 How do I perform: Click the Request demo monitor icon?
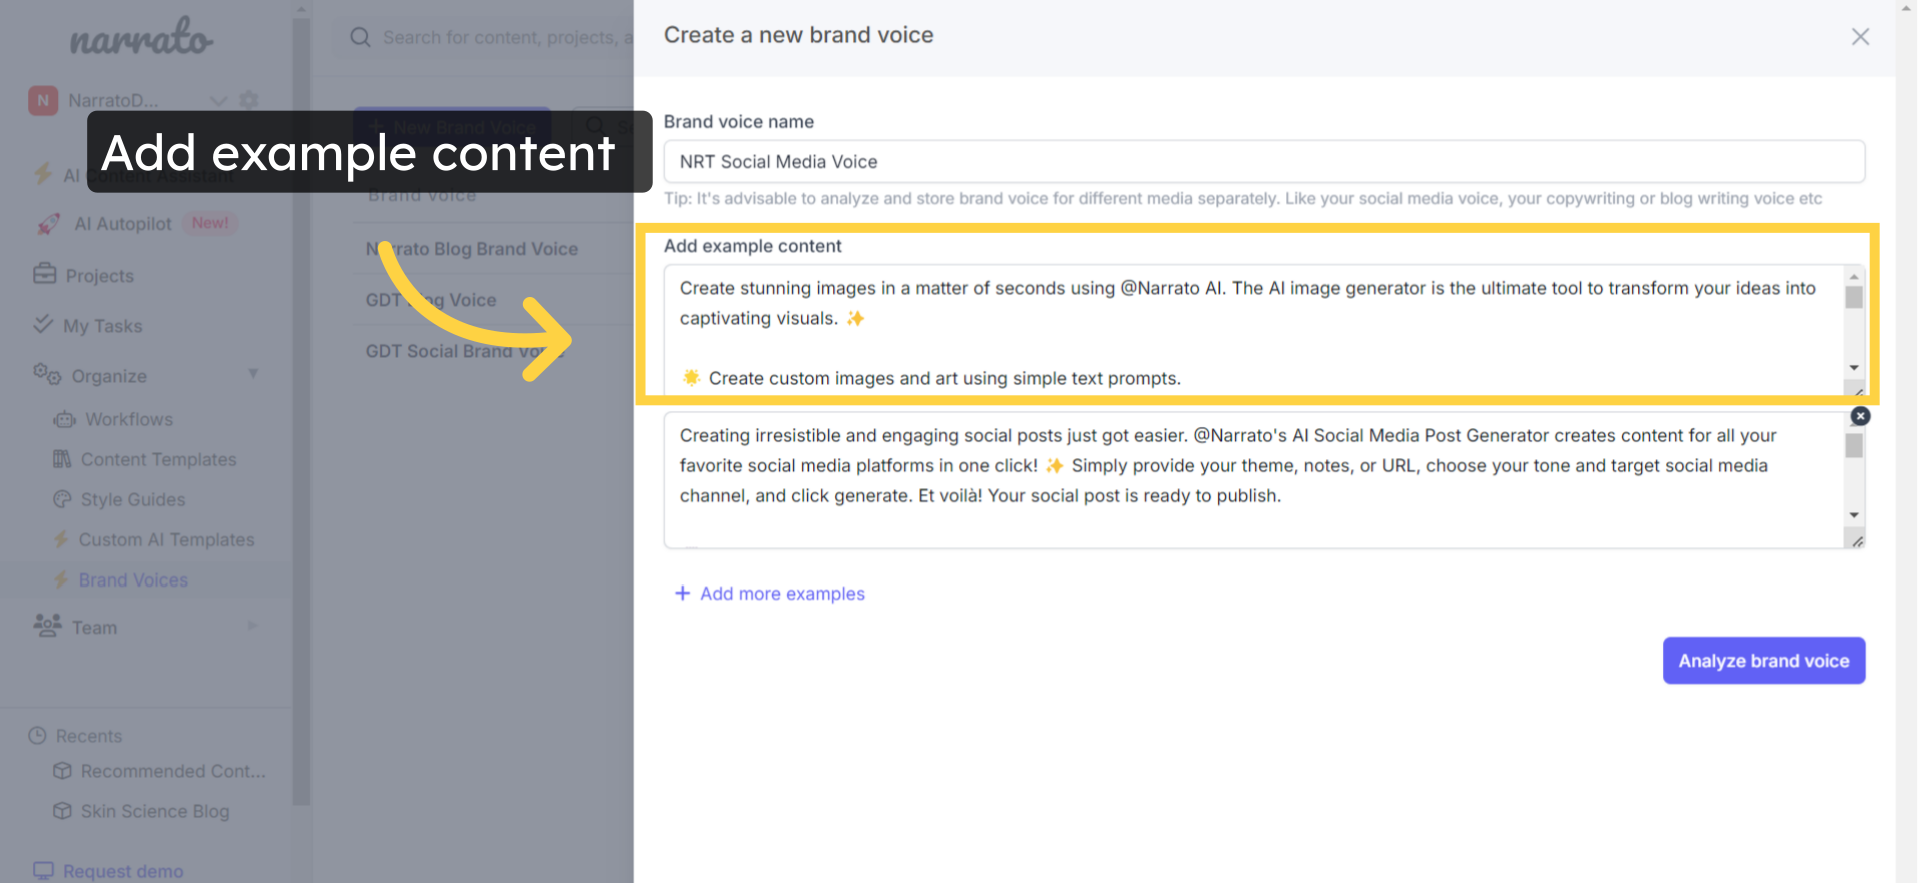click(x=43, y=870)
